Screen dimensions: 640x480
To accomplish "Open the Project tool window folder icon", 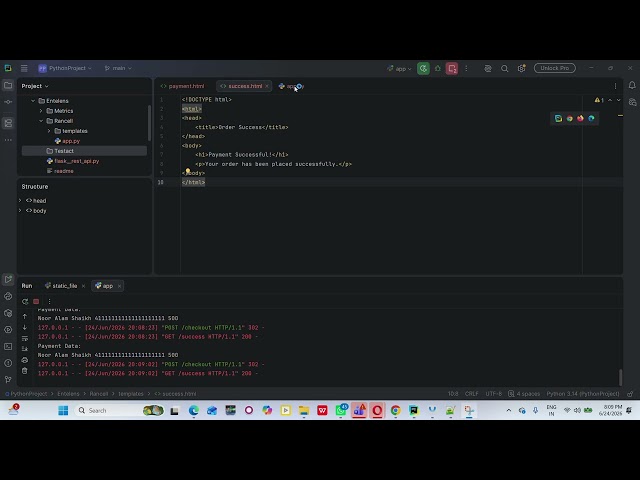I will 8,85.
